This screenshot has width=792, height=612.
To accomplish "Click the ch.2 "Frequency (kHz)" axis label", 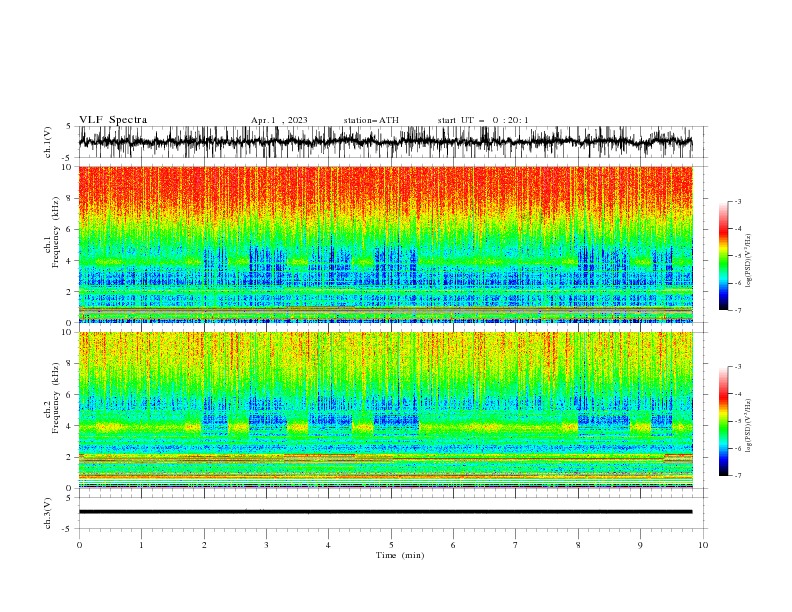I will (x=56, y=398).
